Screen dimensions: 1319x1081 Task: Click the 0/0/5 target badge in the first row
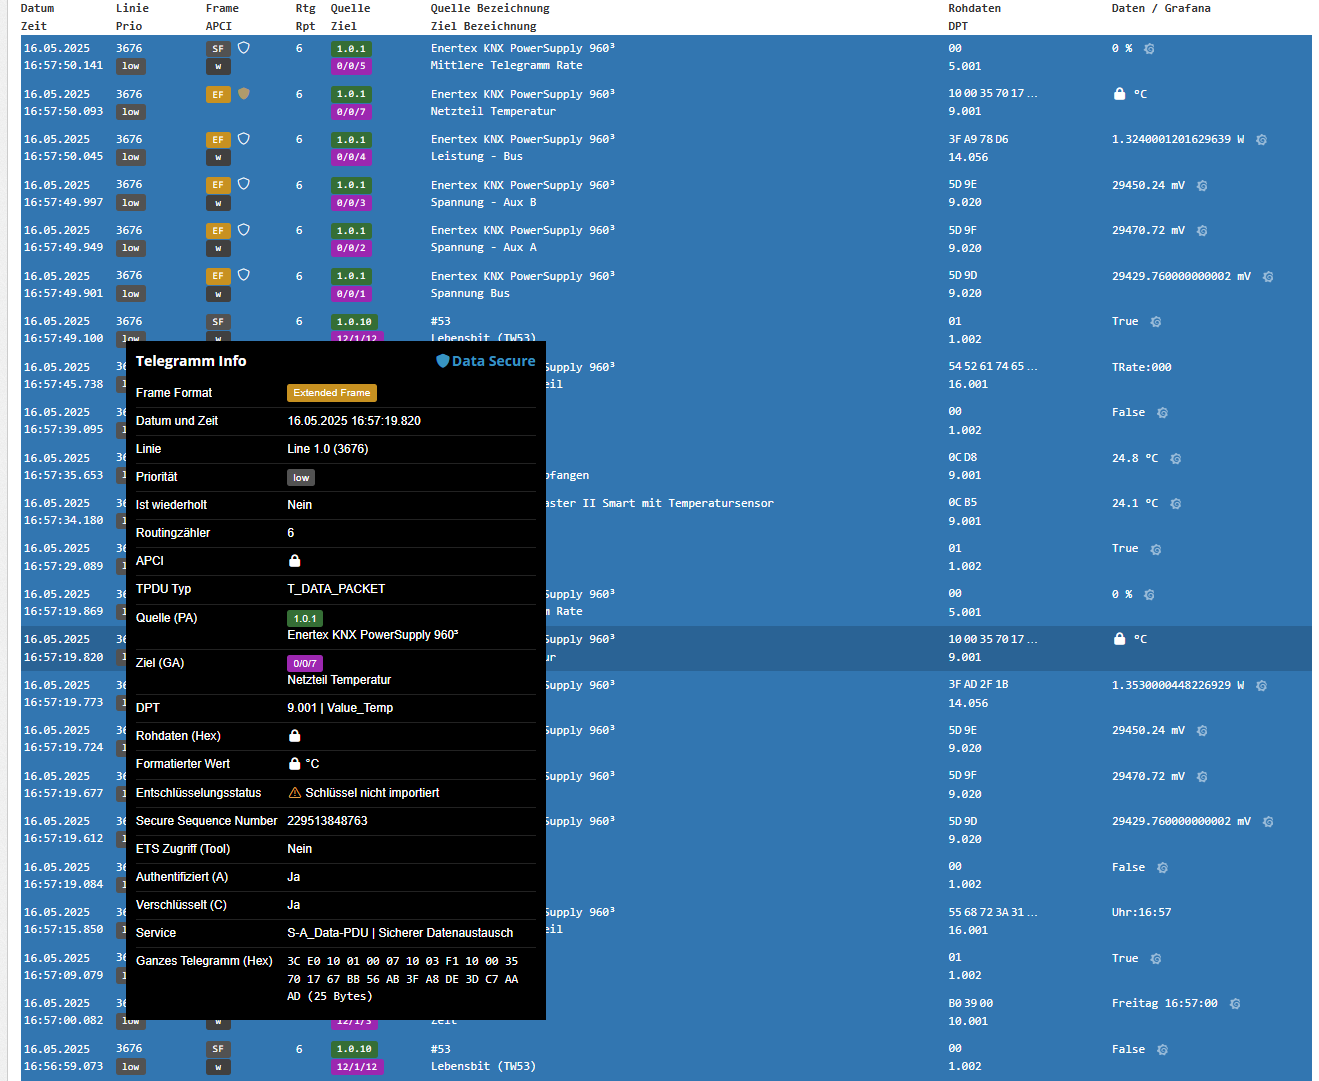coord(351,66)
